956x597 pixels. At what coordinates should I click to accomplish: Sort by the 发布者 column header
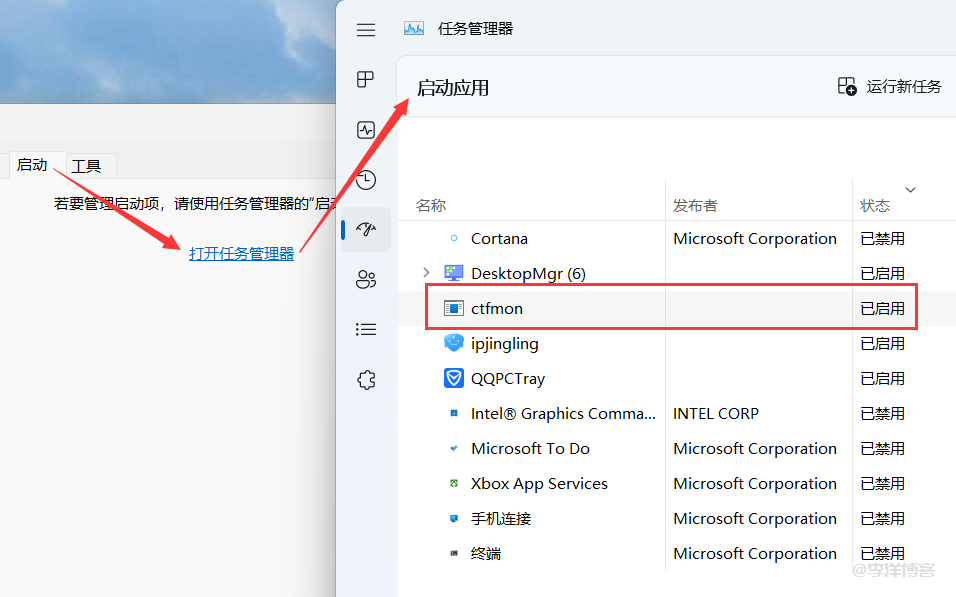695,205
